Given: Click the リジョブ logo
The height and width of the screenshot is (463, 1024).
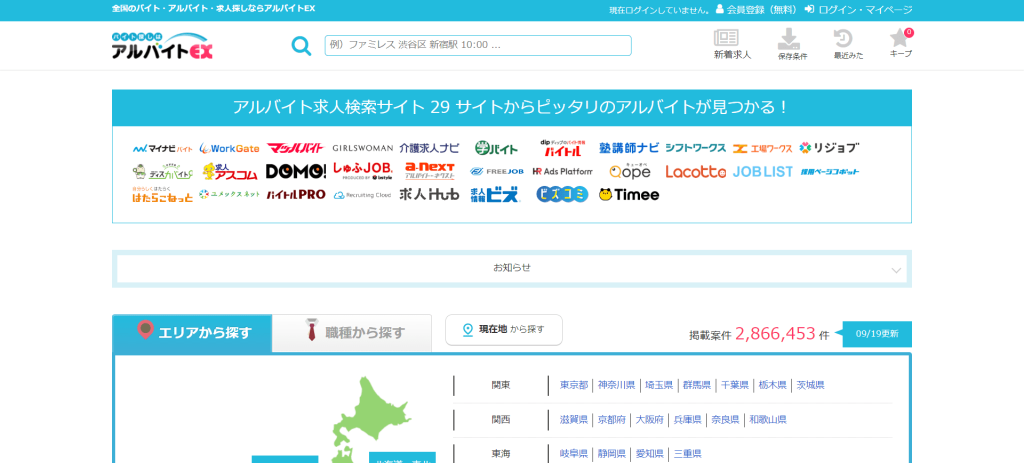Looking at the screenshot, I should coord(829,148).
